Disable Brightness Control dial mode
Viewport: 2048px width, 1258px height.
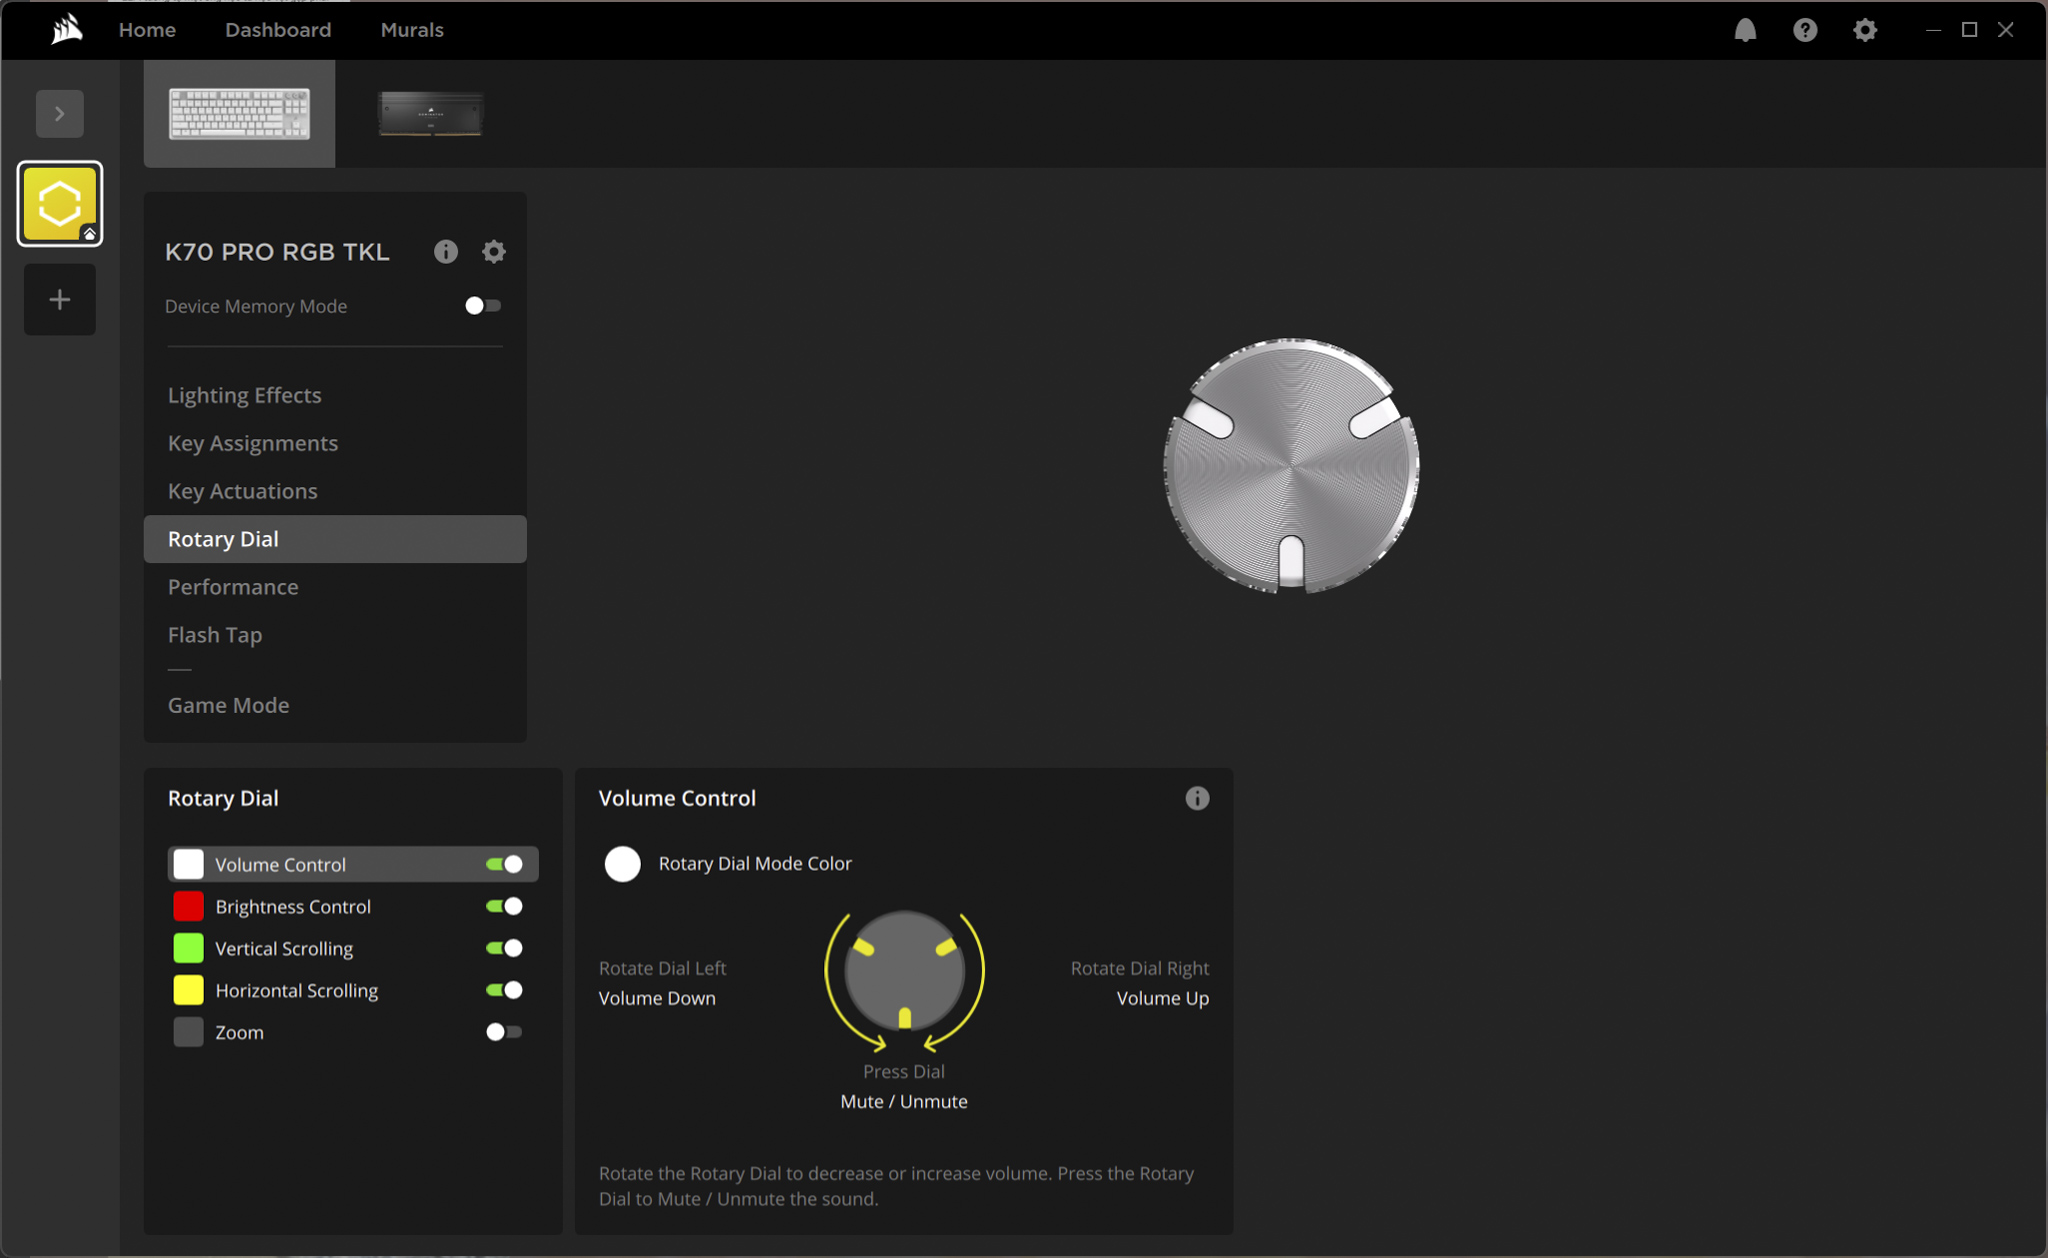click(504, 906)
